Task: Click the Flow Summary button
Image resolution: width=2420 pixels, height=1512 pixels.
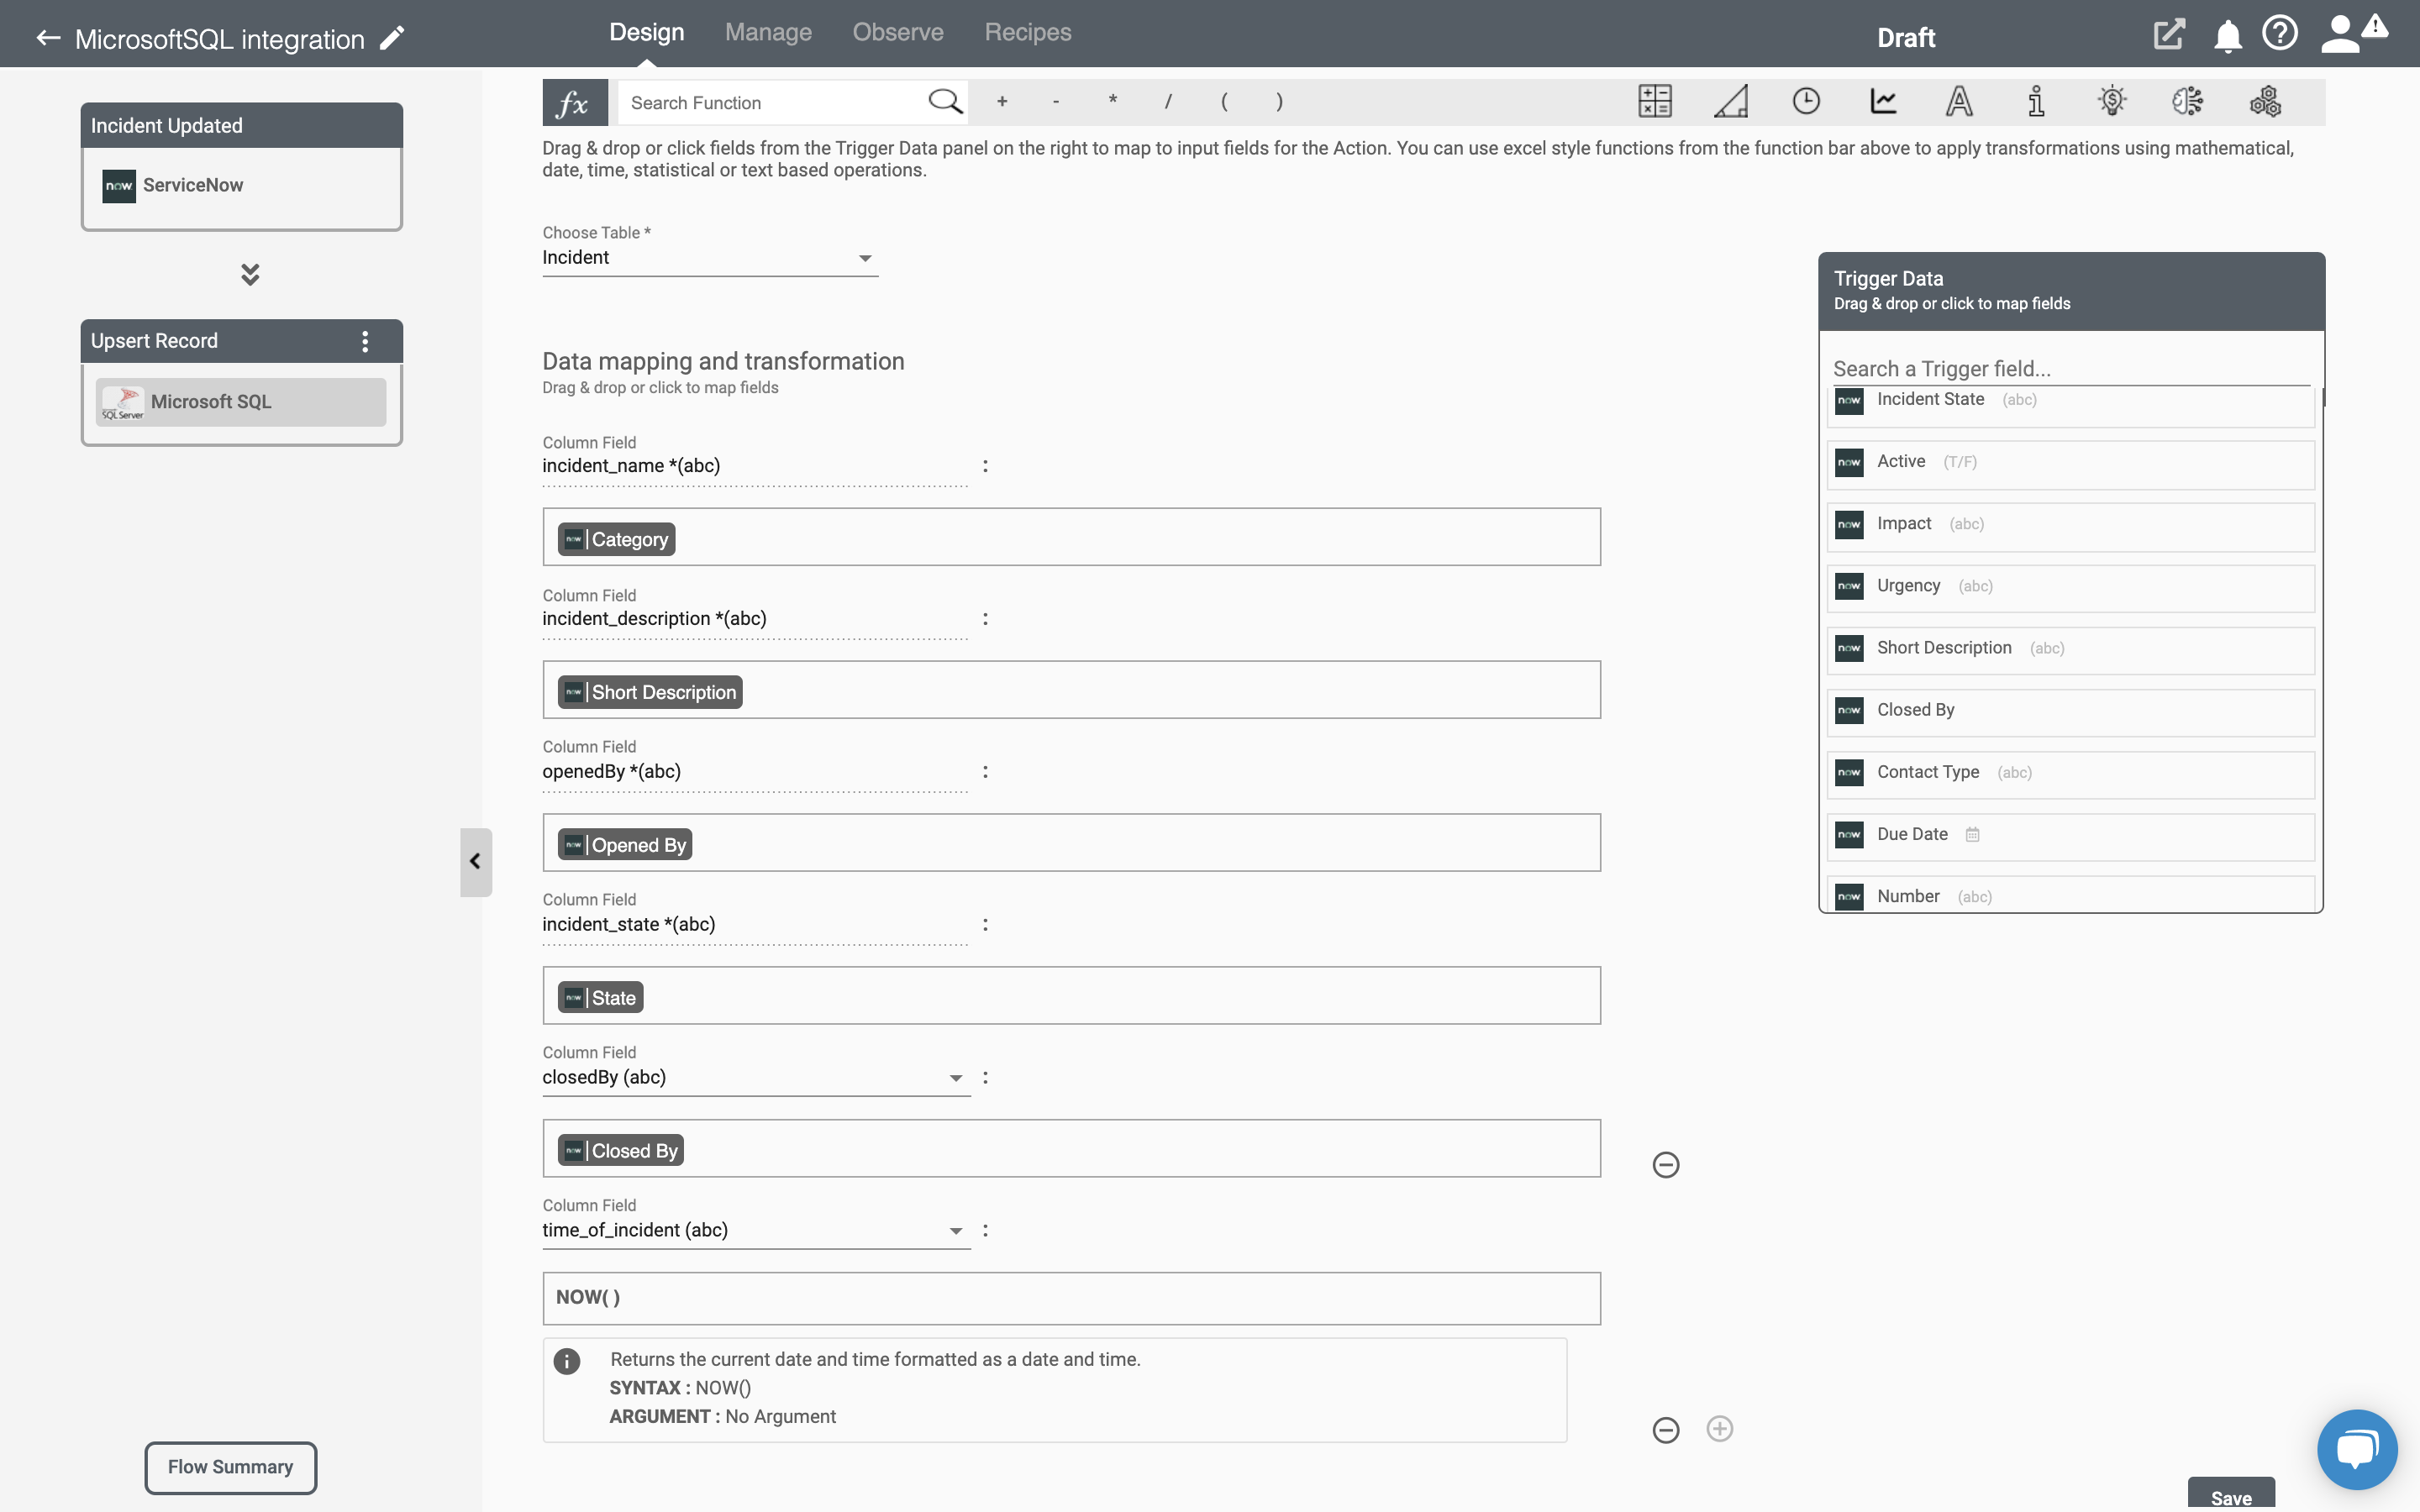Action: (x=230, y=1467)
